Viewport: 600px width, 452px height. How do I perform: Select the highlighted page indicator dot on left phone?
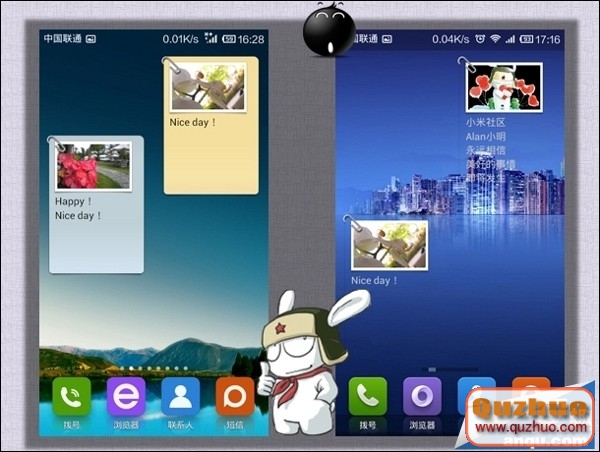point(131,368)
